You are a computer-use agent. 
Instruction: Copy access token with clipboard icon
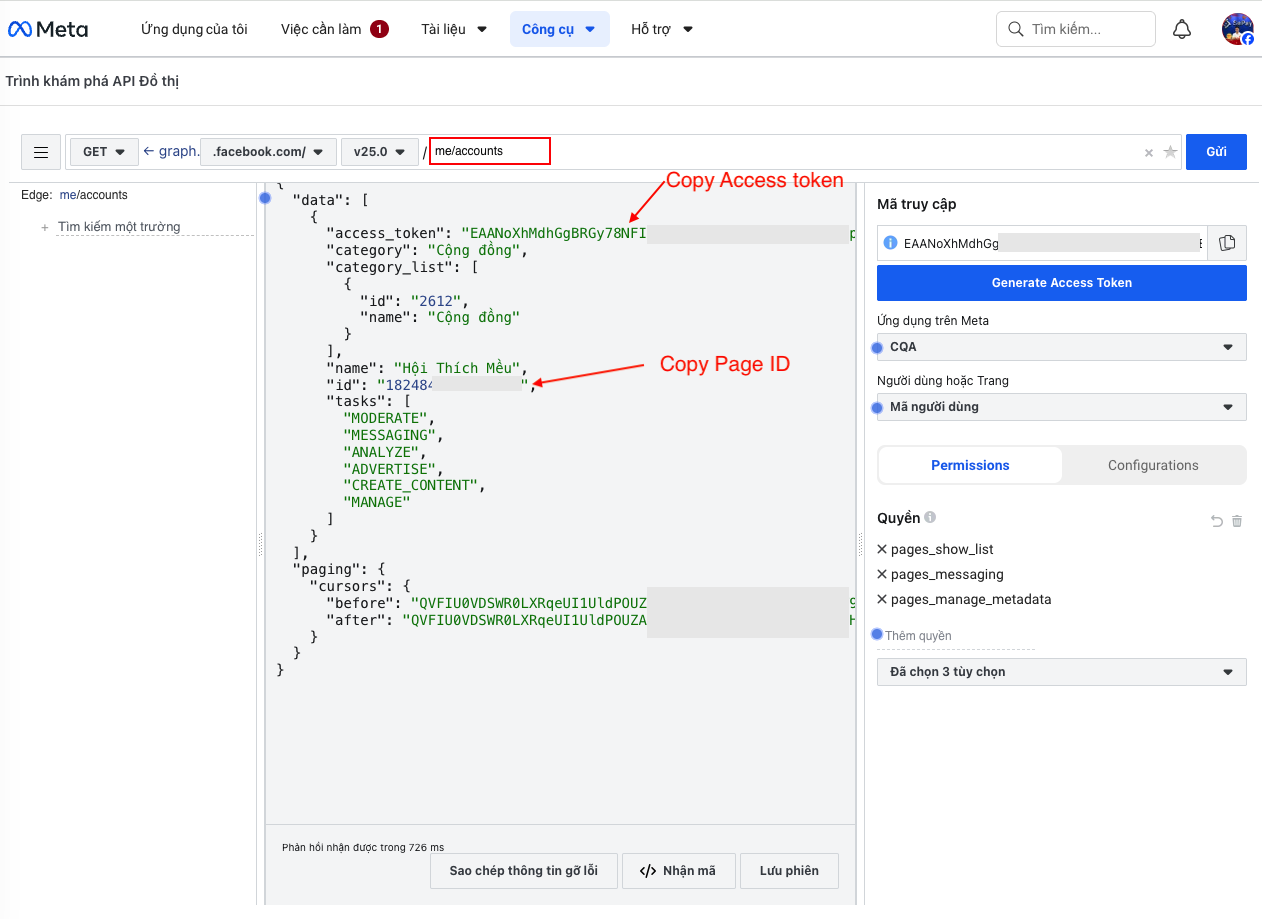1227,243
